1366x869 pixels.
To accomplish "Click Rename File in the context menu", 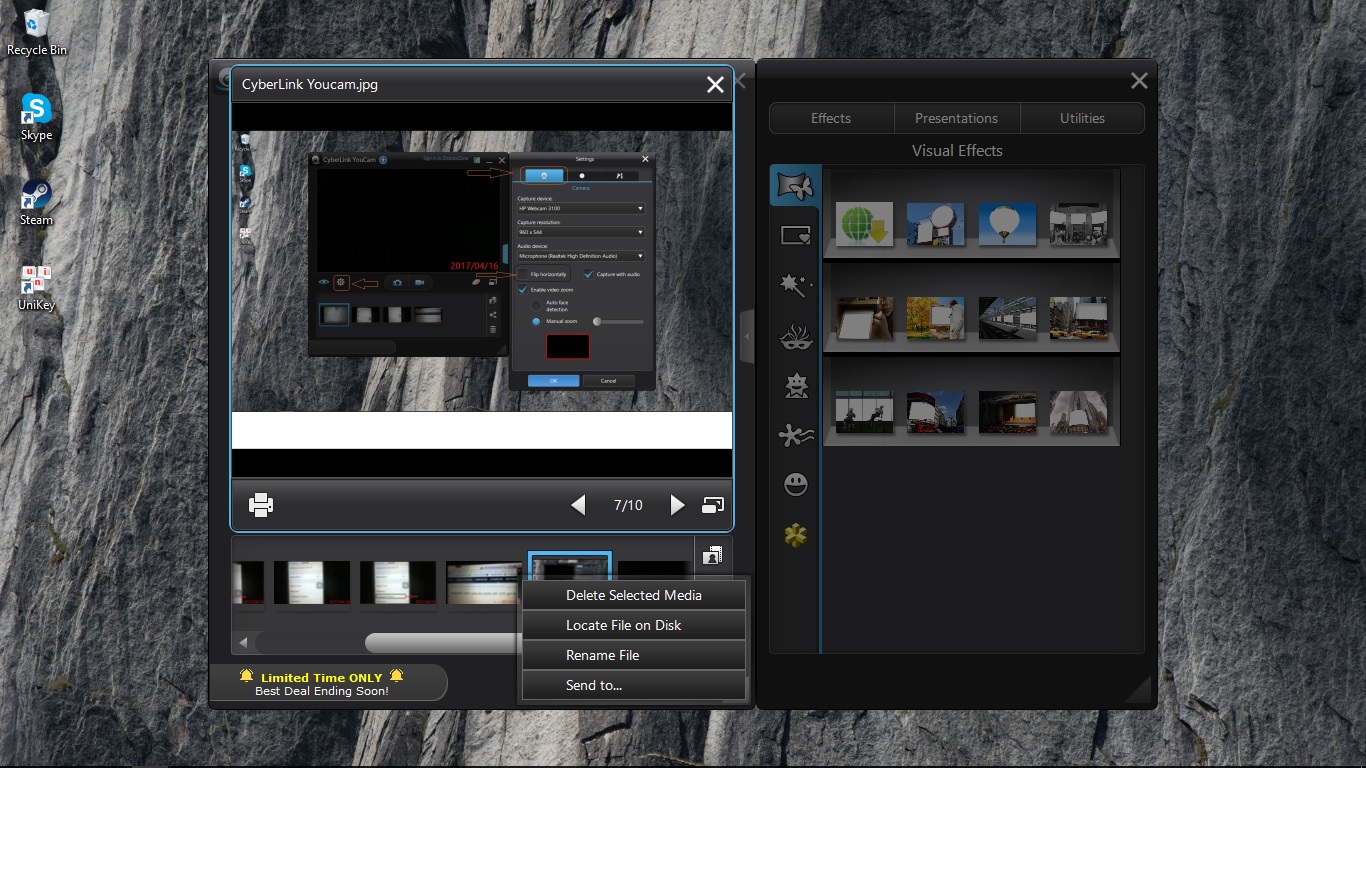I will (x=634, y=655).
